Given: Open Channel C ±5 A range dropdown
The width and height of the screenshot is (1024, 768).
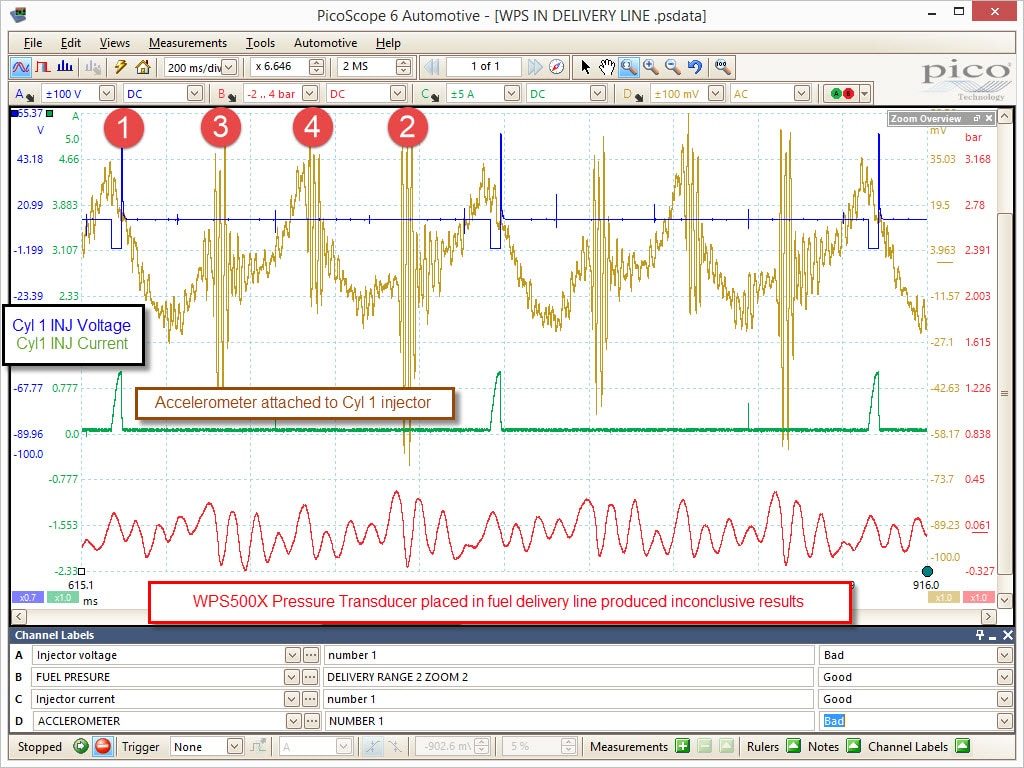Looking at the screenshot, I should [513, 94].
